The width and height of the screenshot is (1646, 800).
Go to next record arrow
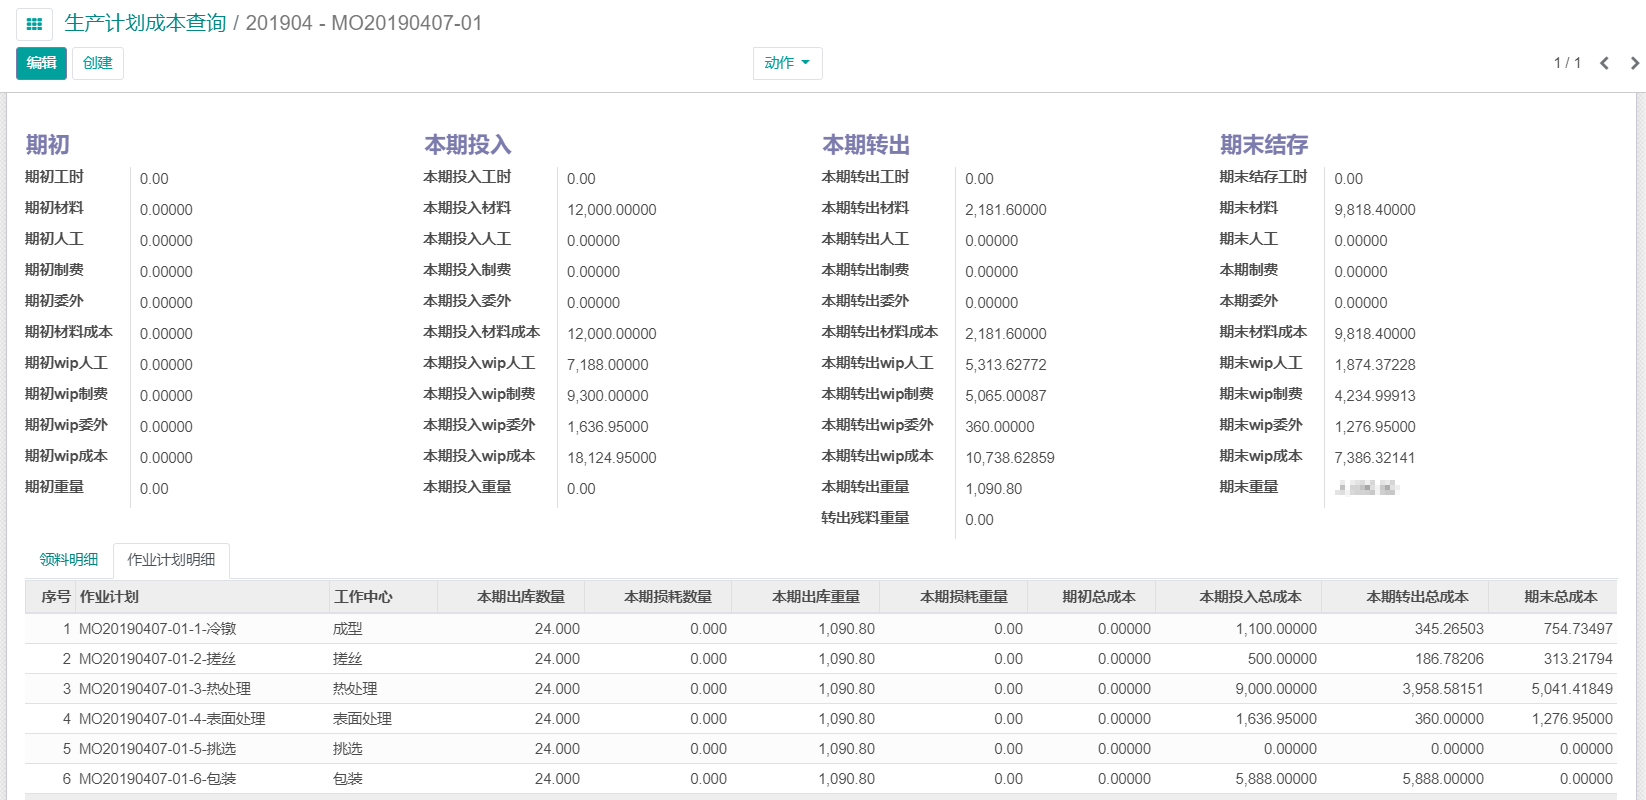pyautogui.click(x=1634, y=63)
